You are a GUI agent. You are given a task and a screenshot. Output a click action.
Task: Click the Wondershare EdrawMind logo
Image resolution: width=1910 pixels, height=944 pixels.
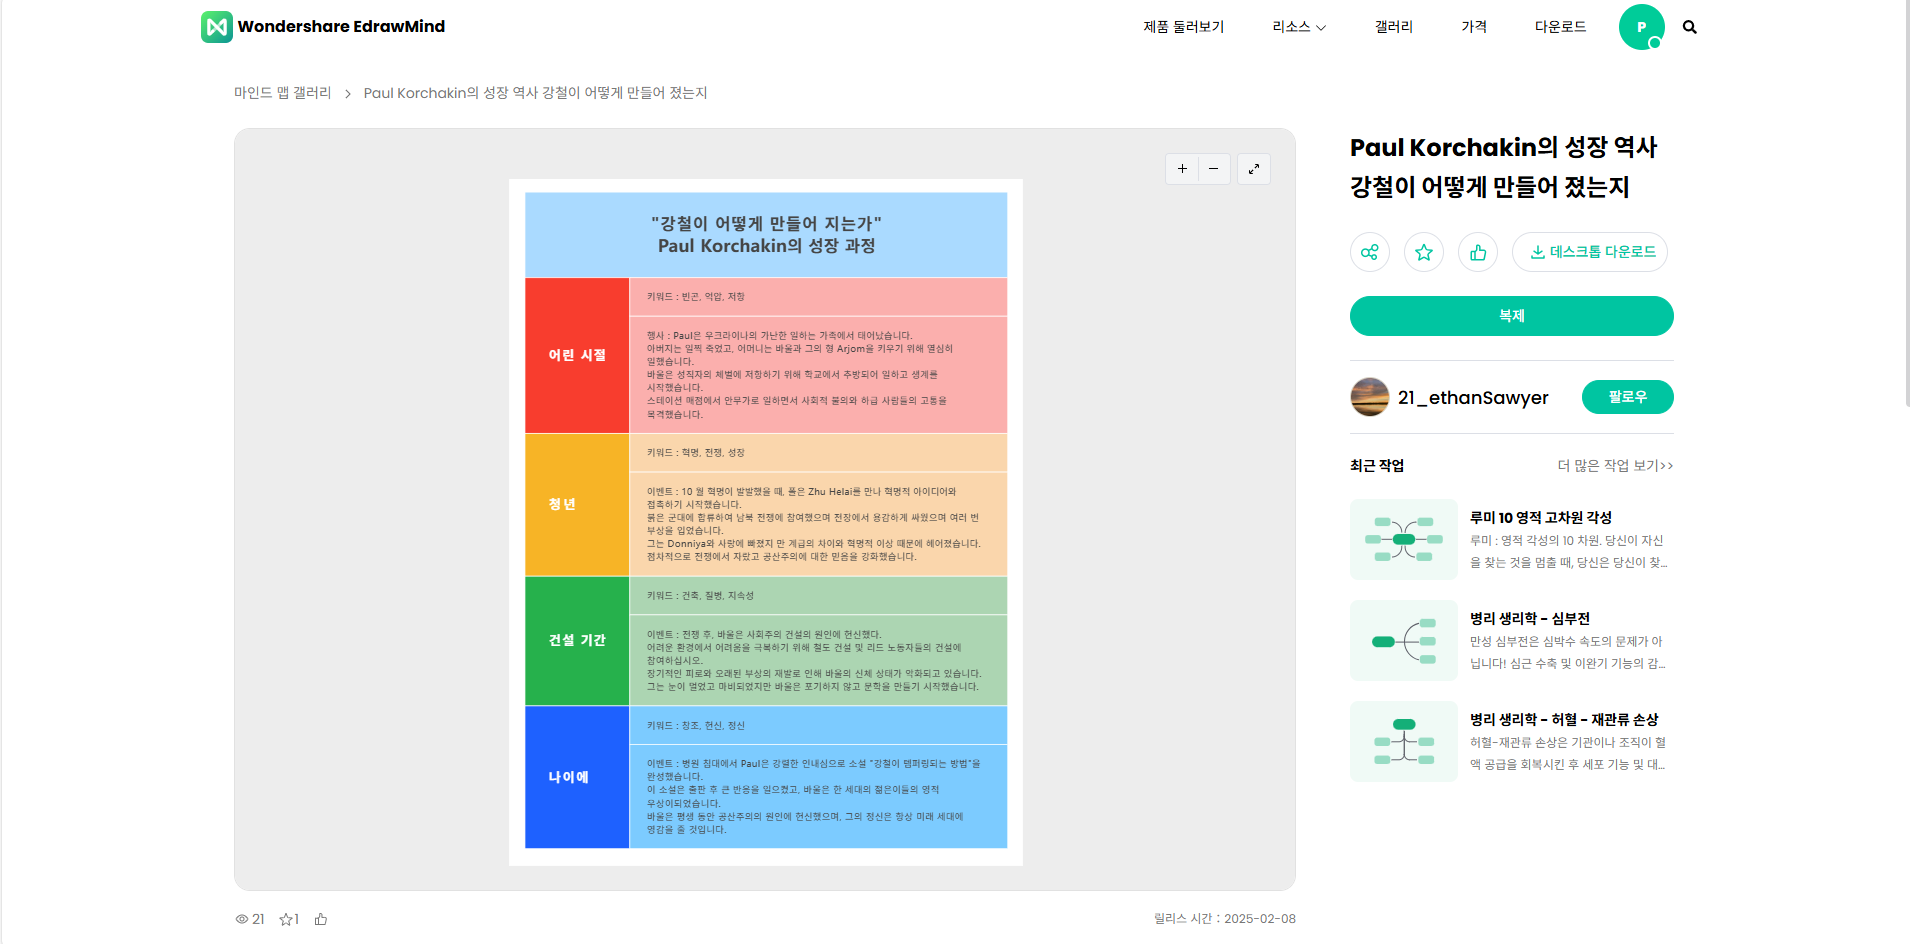coord(323,27)
